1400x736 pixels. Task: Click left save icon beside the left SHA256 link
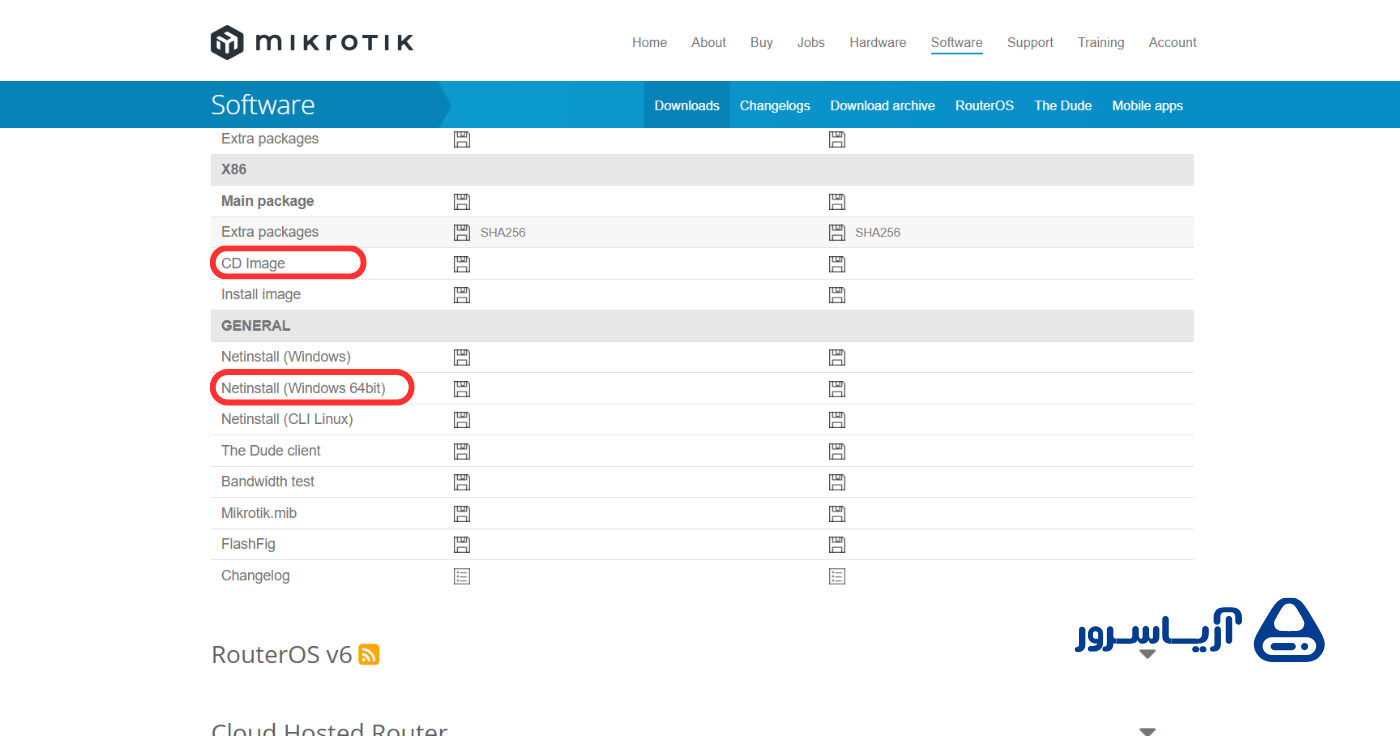[462, 233]
